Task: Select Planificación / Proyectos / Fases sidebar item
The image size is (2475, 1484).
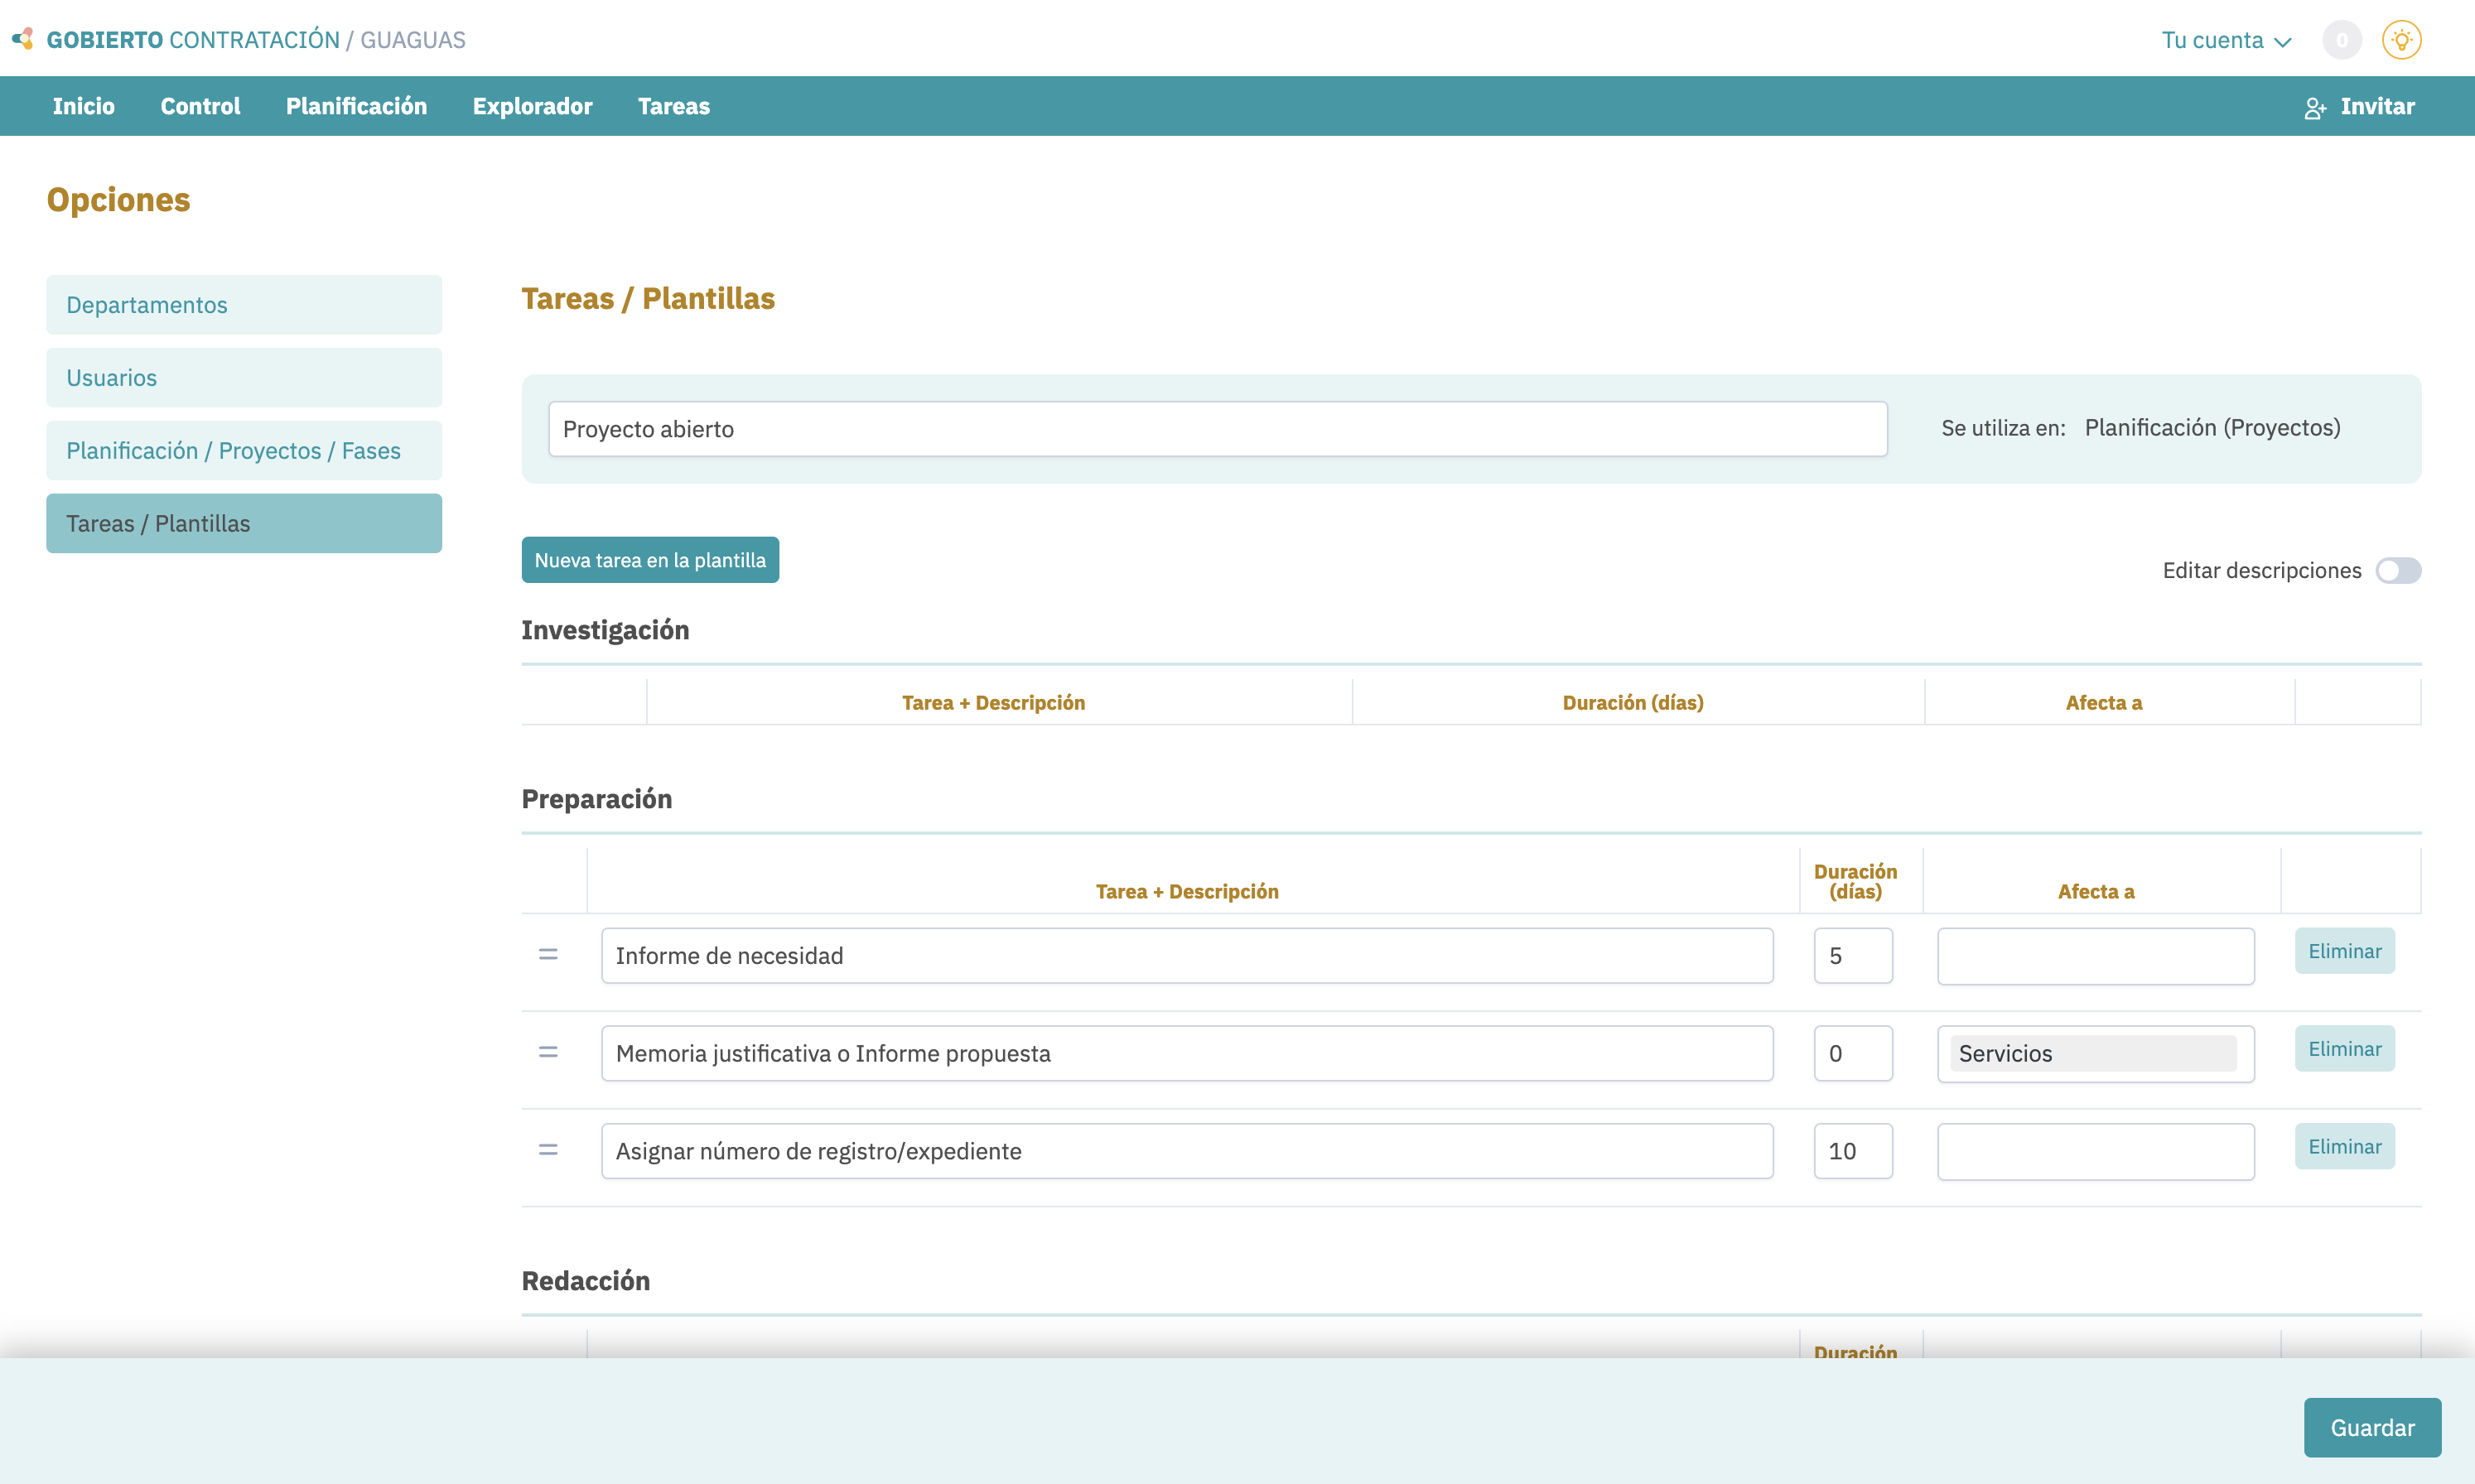Action: pos(244,451)
